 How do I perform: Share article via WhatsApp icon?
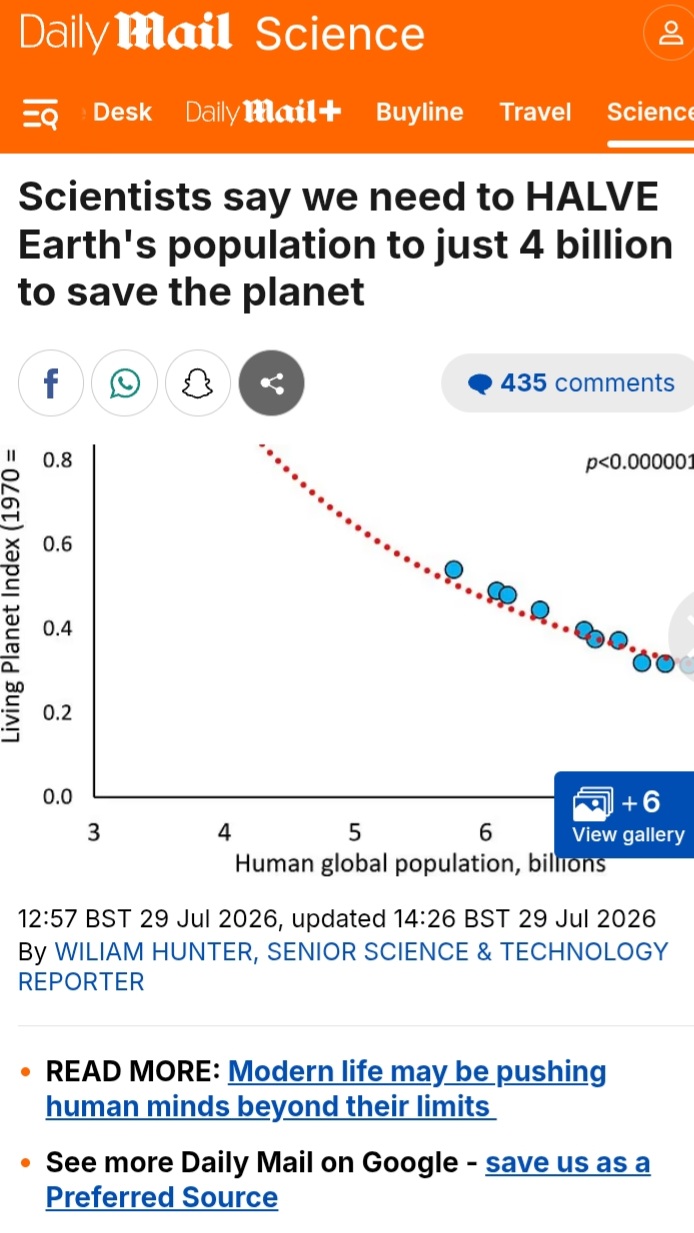[125, 383]
